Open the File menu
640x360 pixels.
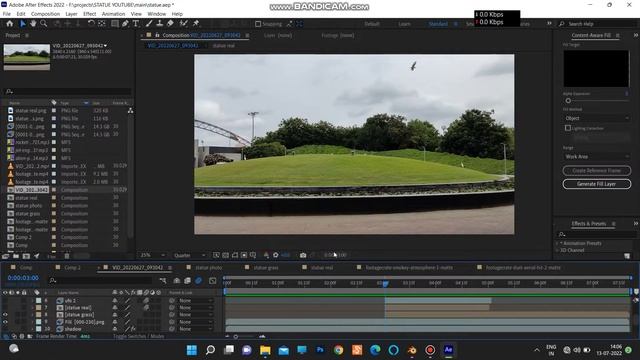click(7, 14)
